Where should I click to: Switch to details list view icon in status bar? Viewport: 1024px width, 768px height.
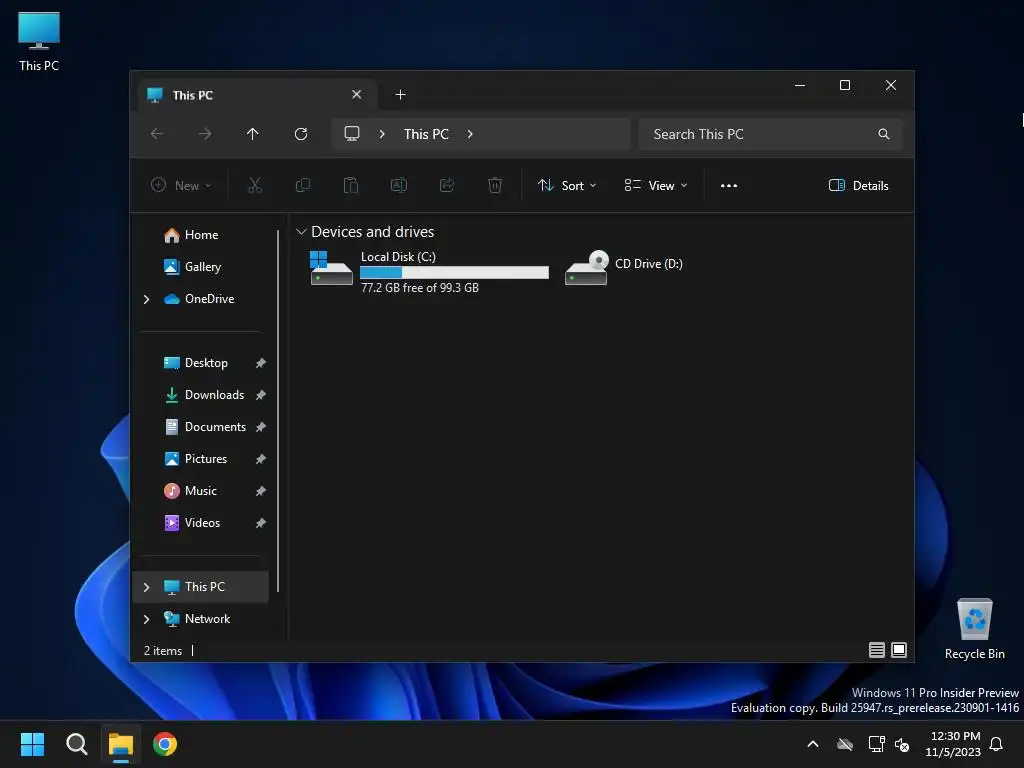876,650
